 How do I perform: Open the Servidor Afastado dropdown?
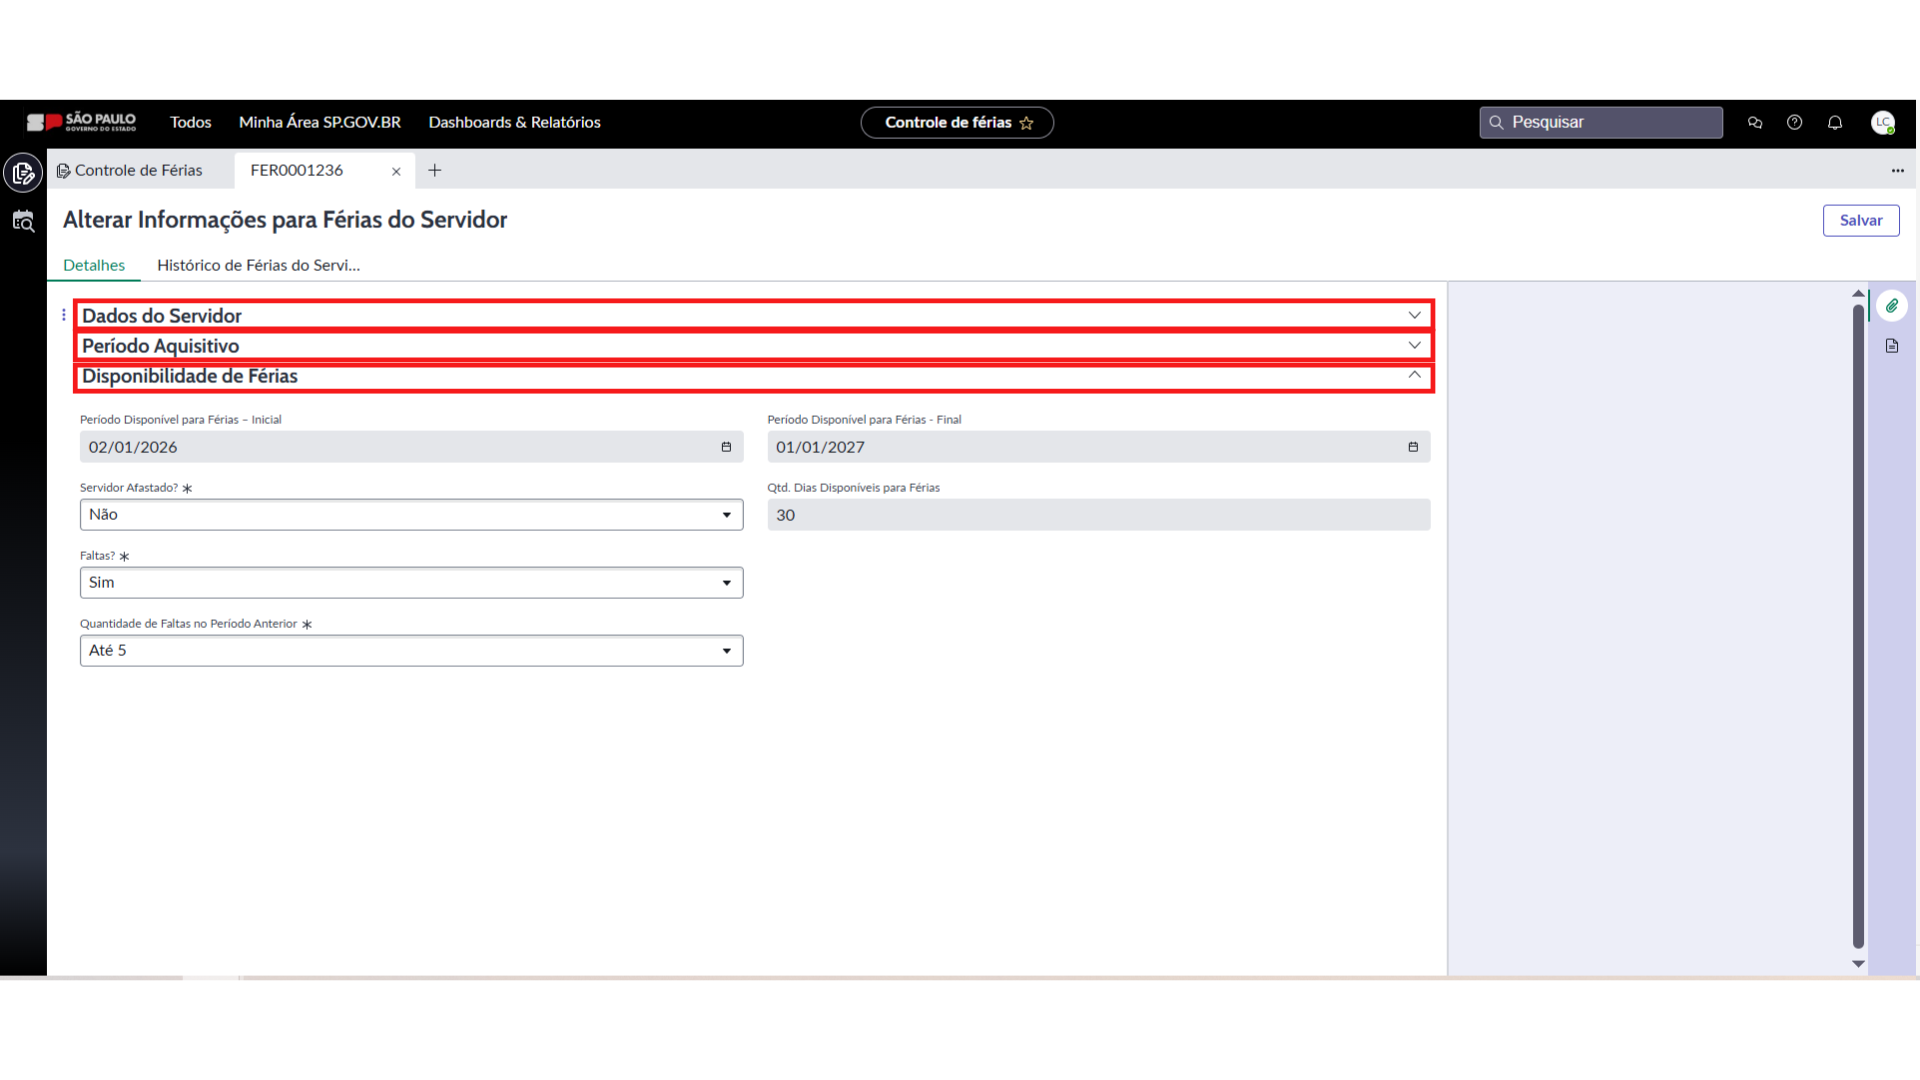411,515
